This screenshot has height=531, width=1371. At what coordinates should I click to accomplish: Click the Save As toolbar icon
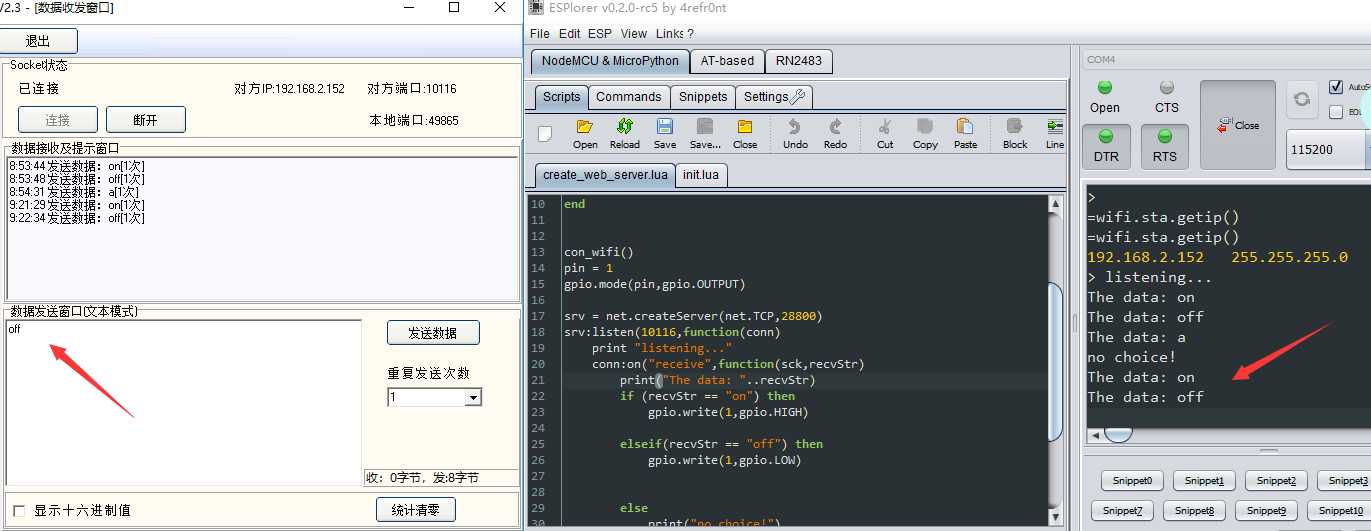(x=705, y=133)
